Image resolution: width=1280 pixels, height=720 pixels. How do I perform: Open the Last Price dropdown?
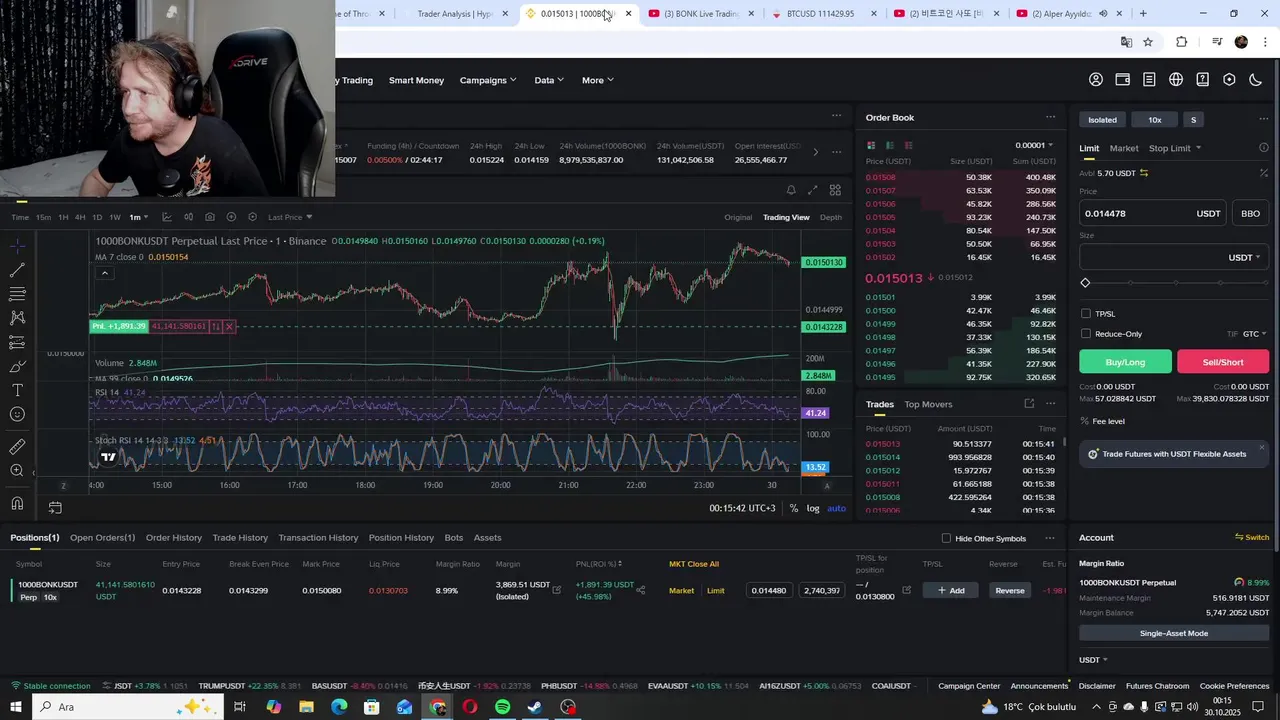click(290, 217)
